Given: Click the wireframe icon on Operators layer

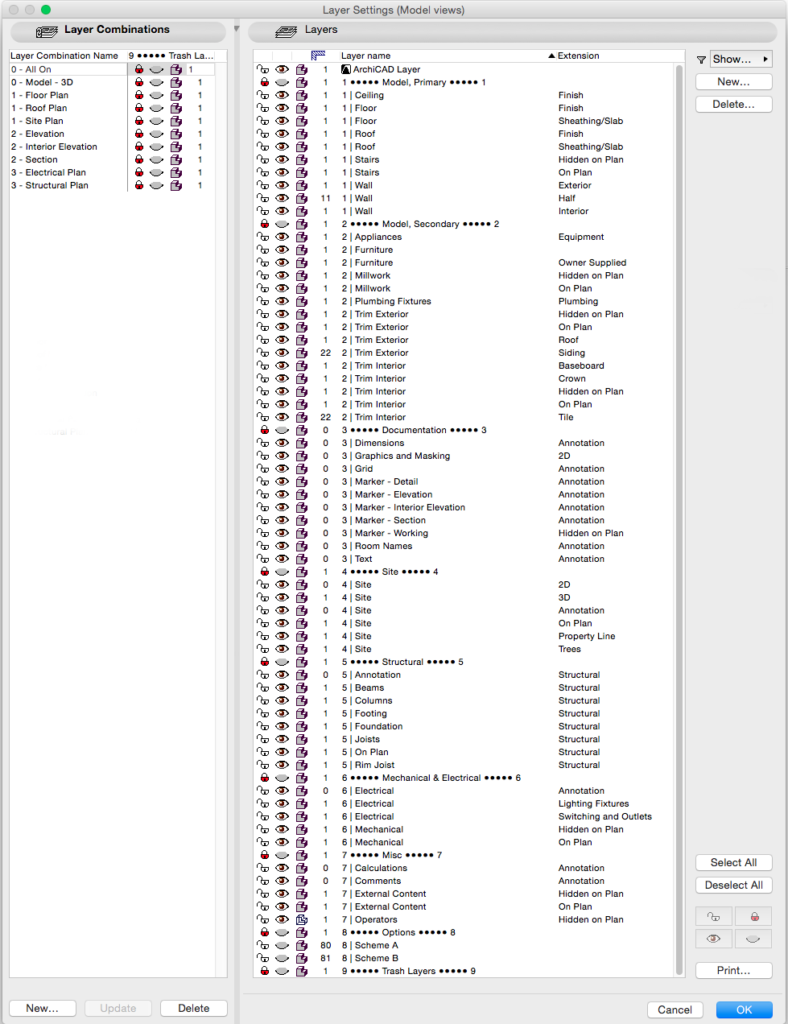Looking at the screenshot, I should pos(301,919).
